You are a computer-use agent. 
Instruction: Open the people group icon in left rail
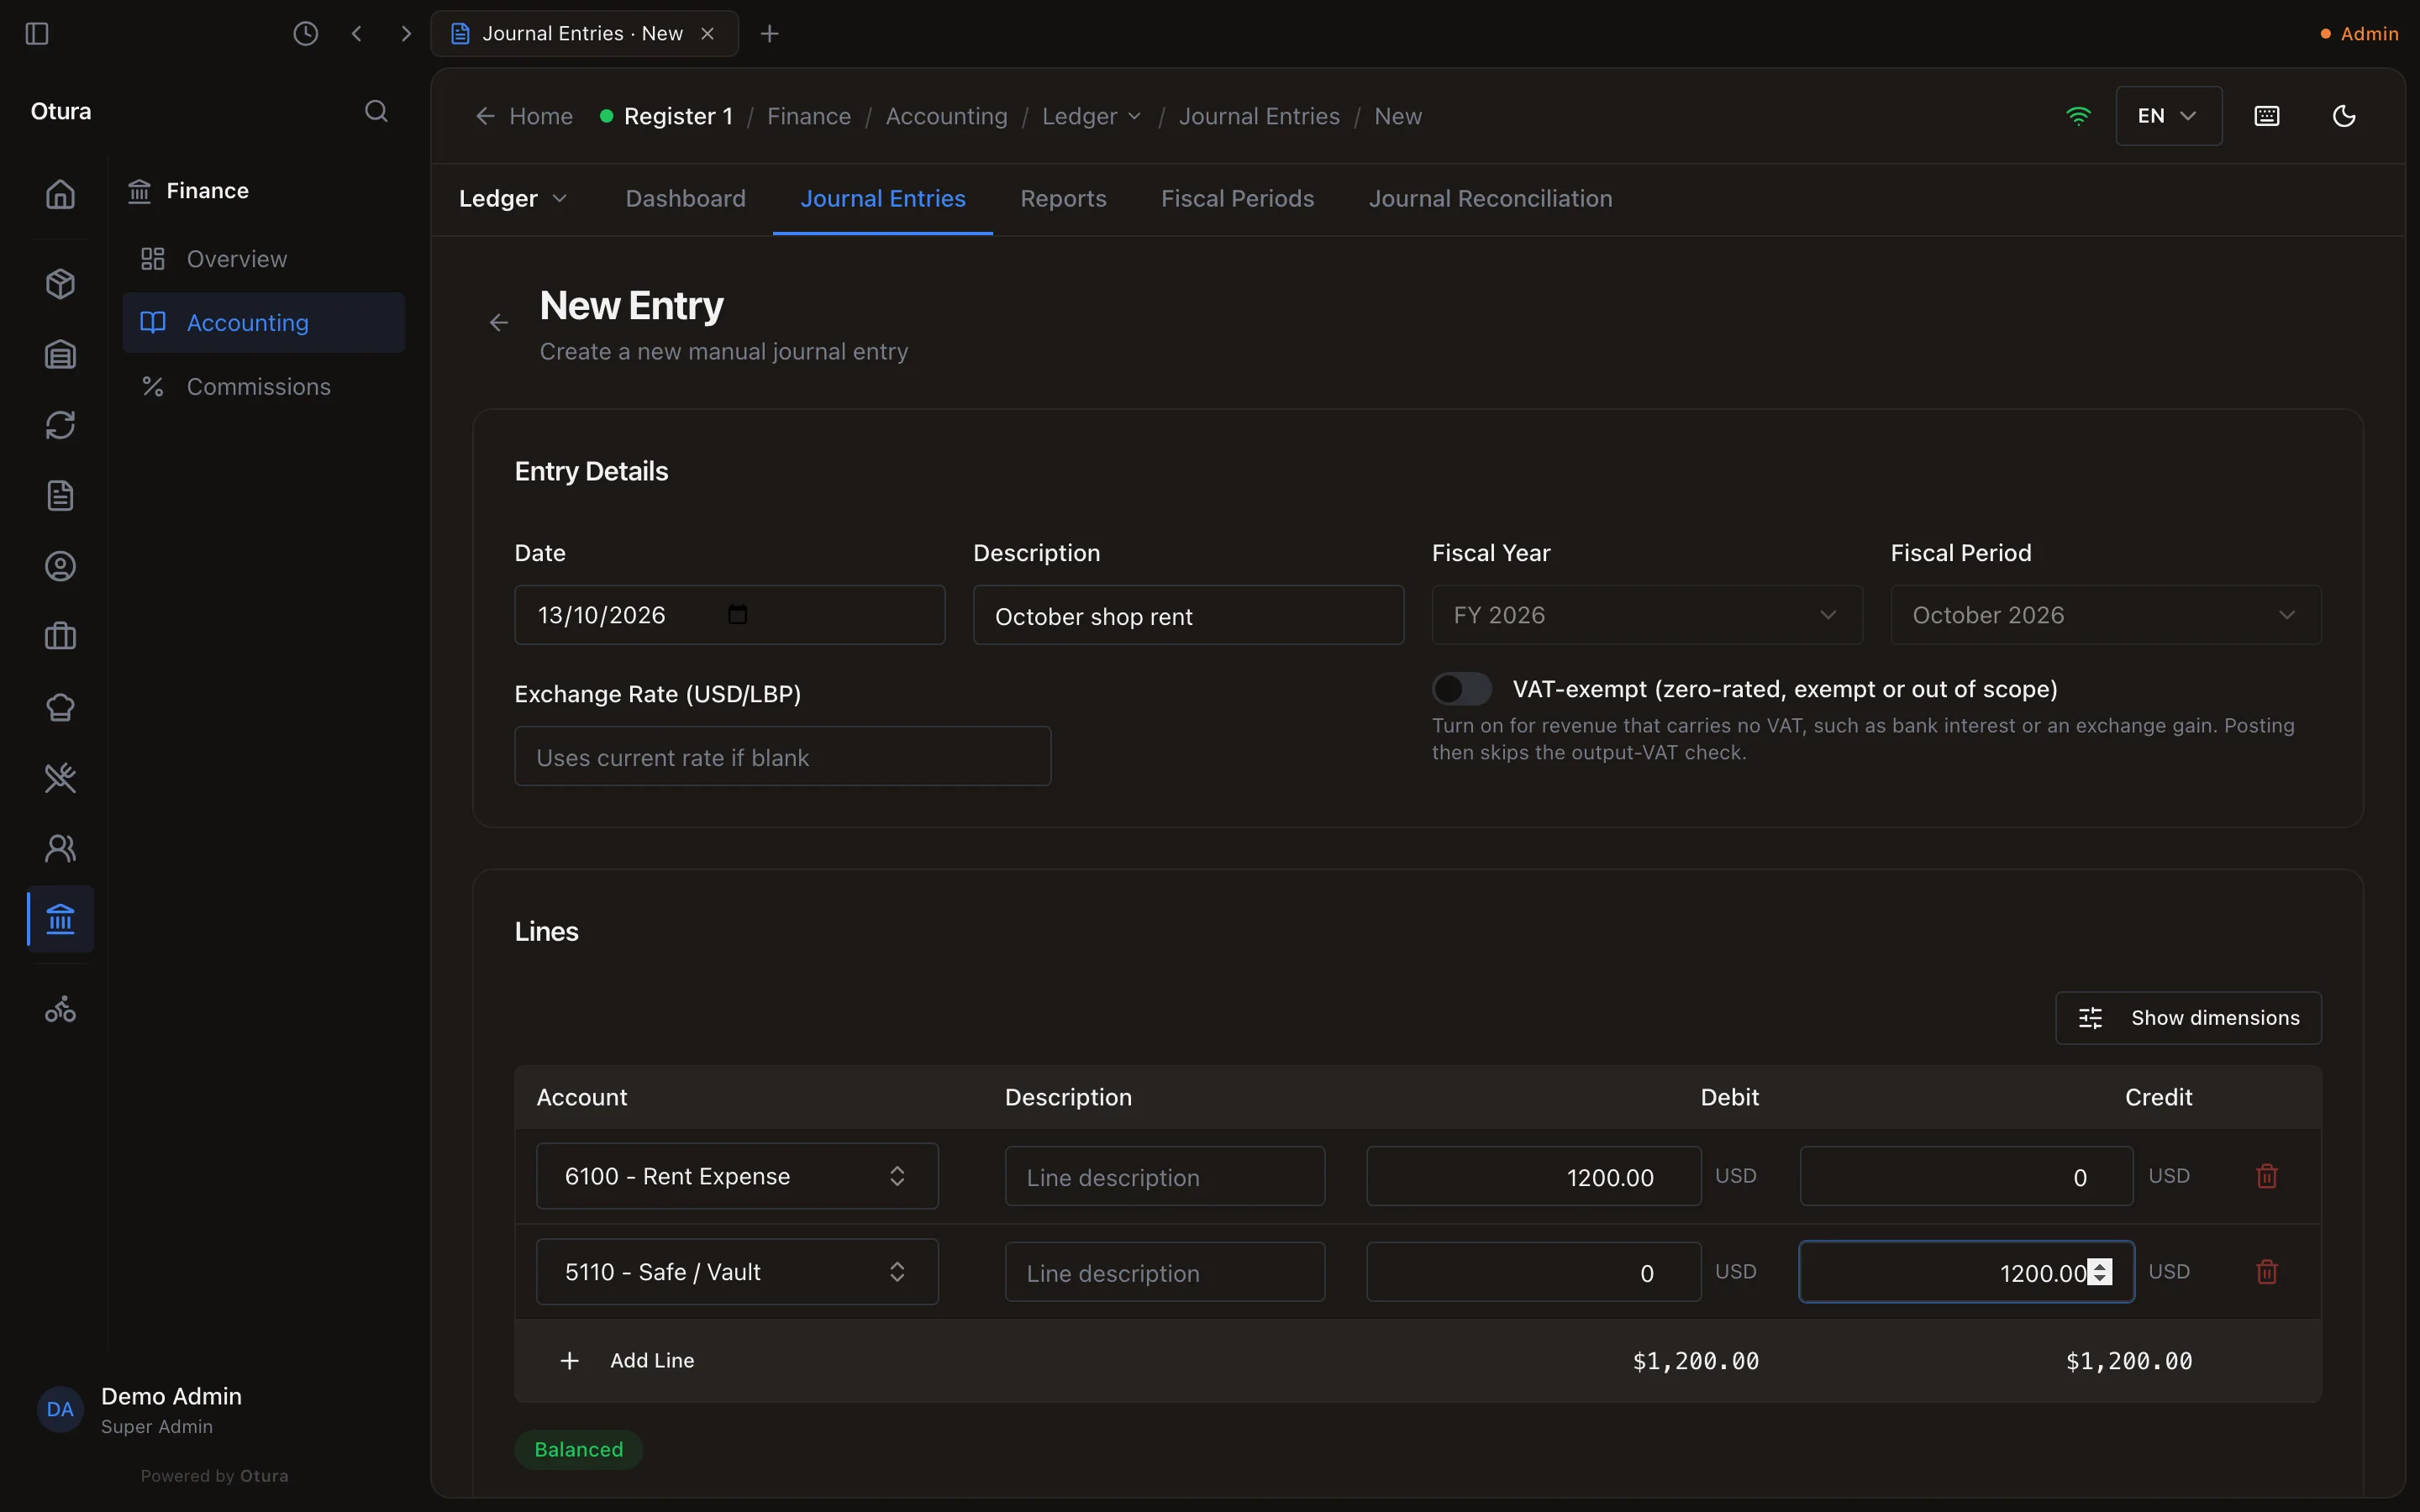(x=61, y=848)
